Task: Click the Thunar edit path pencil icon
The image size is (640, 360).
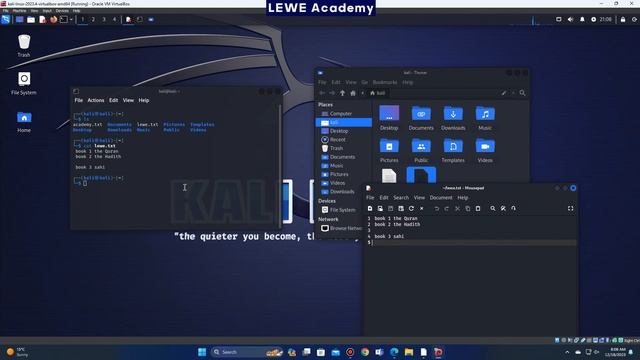Action: [x=504, y=93]
